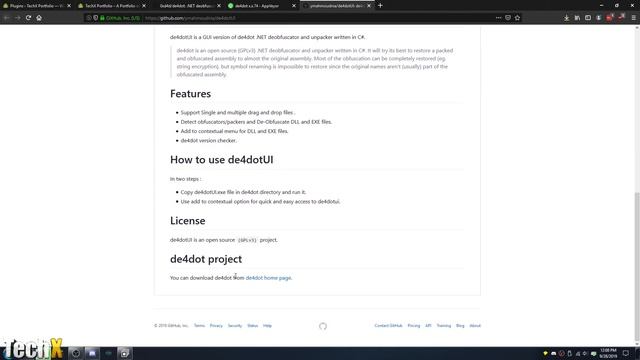Open the Help footer link
The image size is (640, 360).
point(267,326)
